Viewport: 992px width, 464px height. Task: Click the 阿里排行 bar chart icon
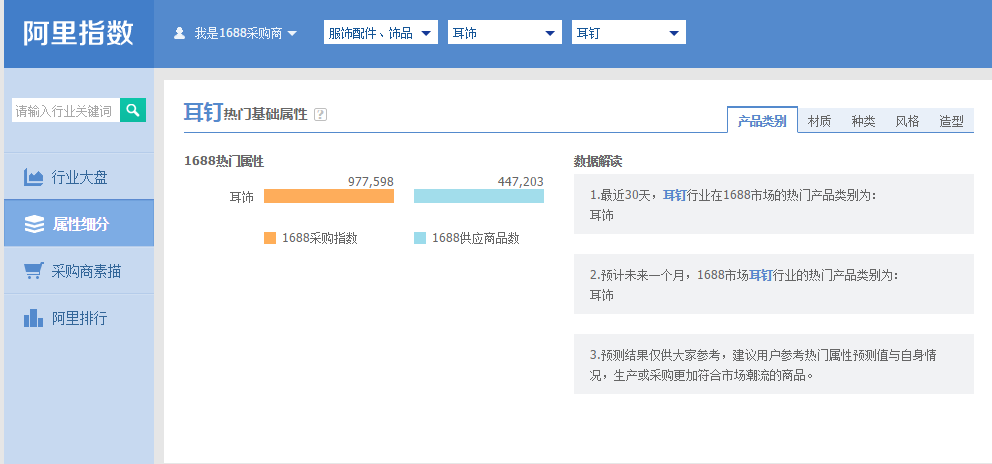[x=34, y=318]
